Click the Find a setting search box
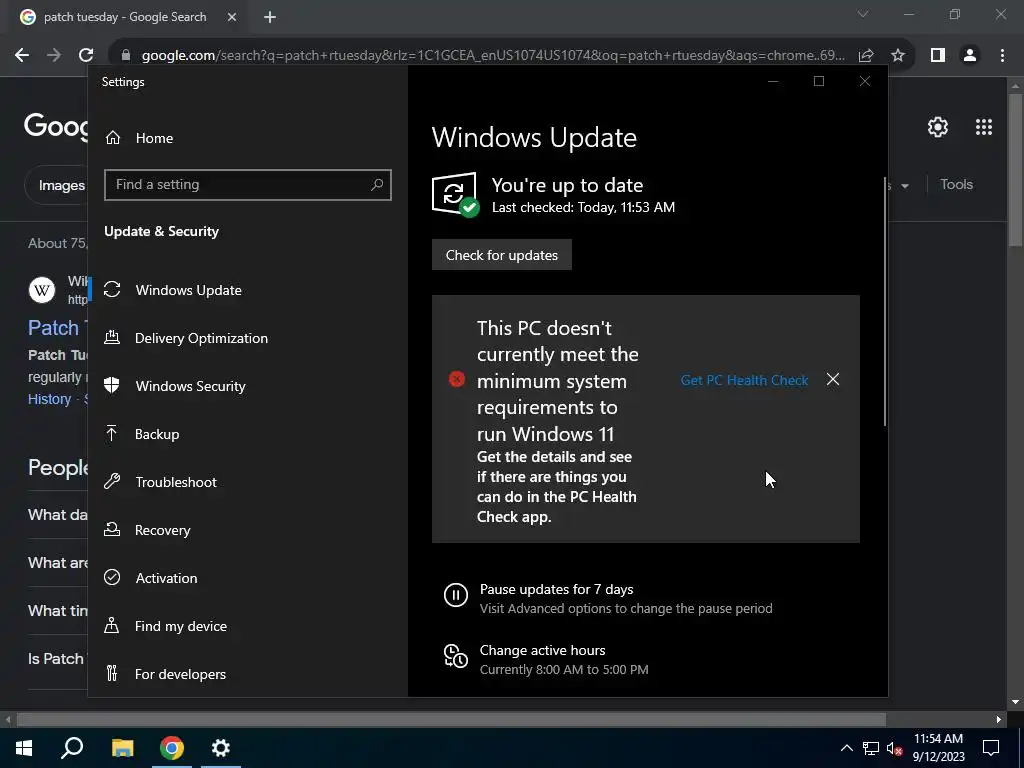1024x768 pixels. tap(248, 185)
